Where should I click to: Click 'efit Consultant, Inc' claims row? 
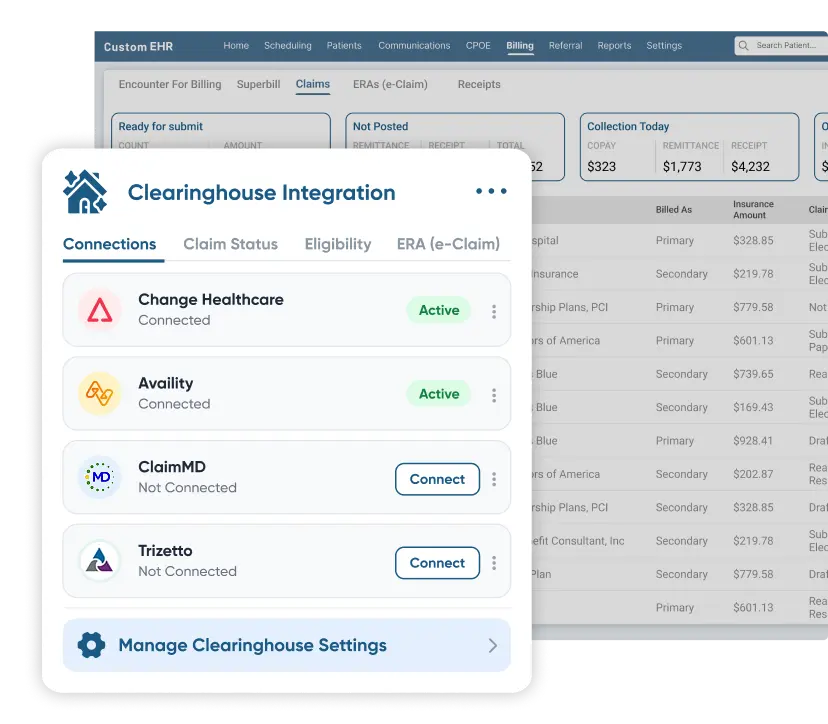coord(679,541)
